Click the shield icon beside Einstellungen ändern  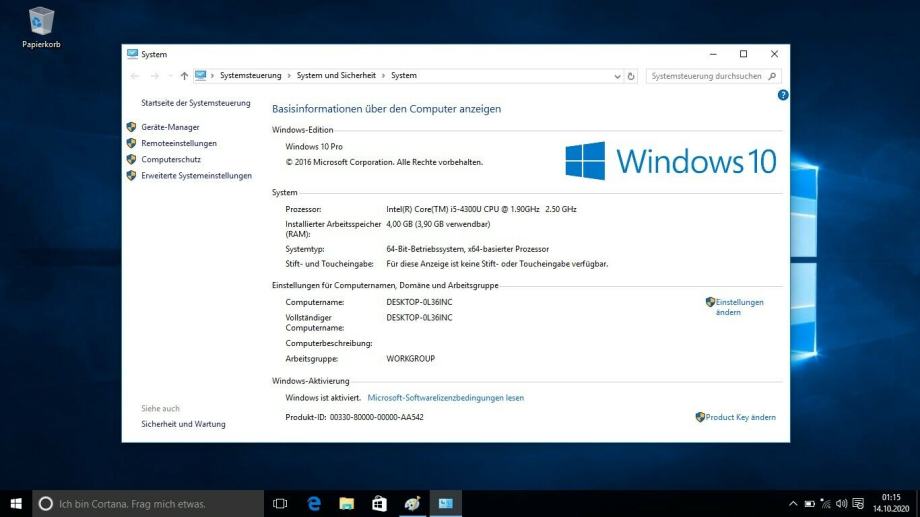(x=710, y=302)
